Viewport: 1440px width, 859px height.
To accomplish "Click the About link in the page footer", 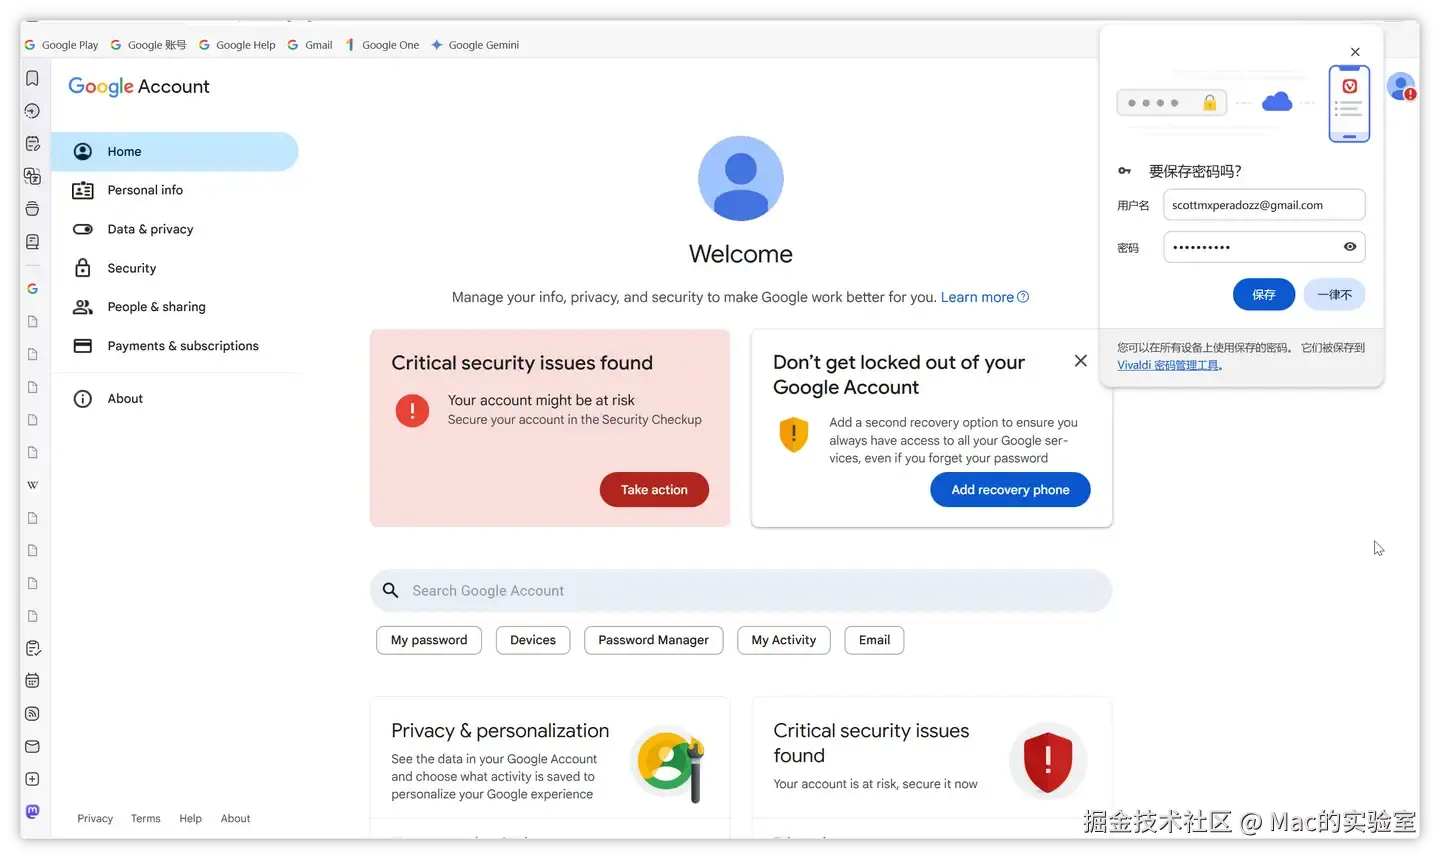I will pos(235,819).
